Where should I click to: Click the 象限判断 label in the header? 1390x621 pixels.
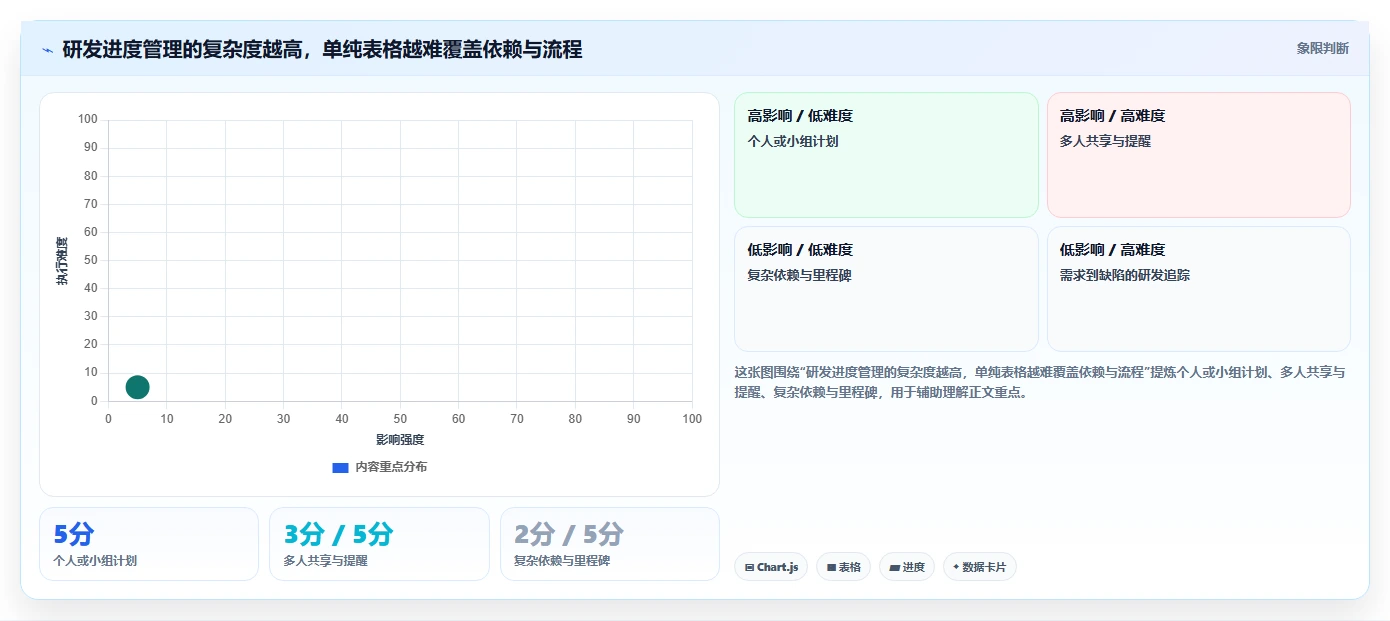[x=1322, y=48]
